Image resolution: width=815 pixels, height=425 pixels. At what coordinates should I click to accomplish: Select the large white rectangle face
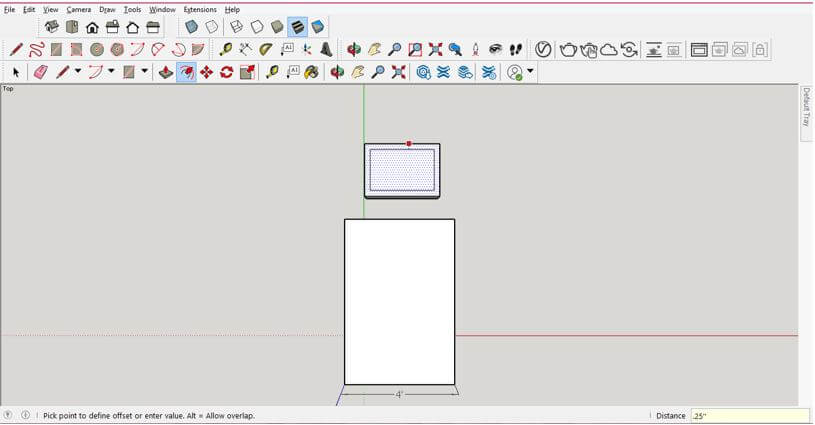coord(400,302)
